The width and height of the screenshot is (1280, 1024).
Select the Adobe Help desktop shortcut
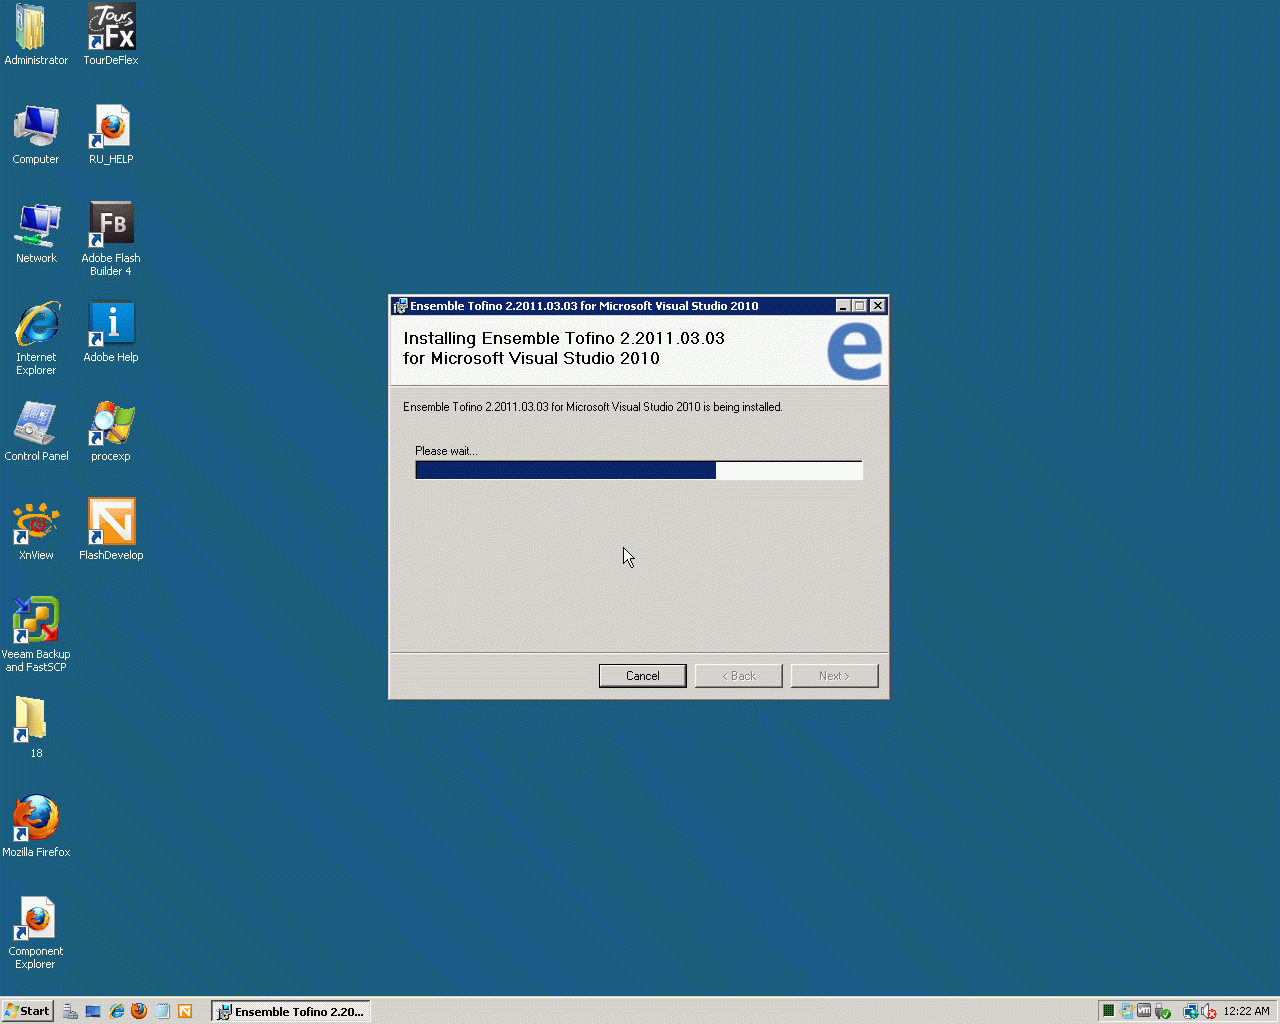[x=111, y=332]
